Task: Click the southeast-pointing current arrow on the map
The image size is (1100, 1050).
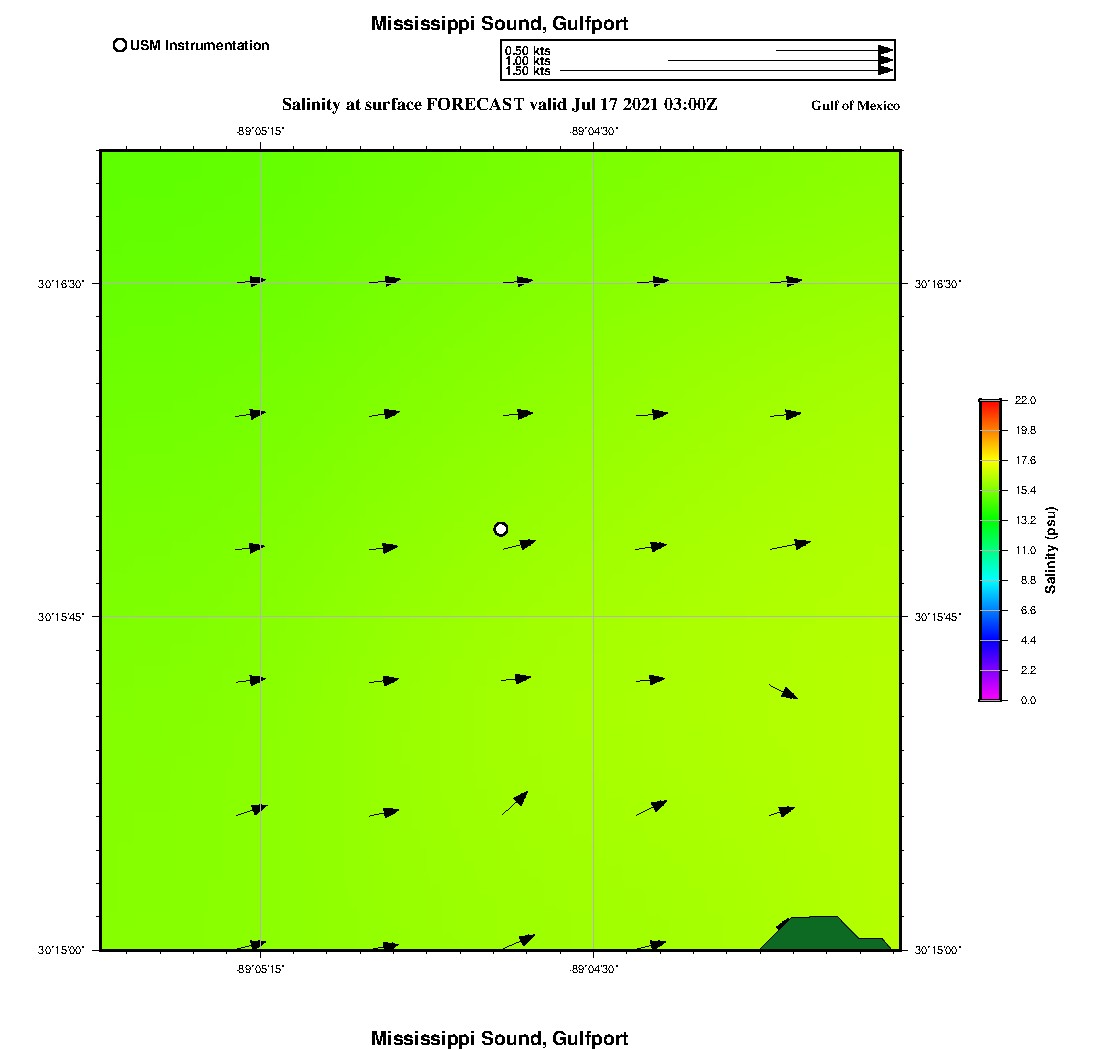Action: (x=783, y=691)
